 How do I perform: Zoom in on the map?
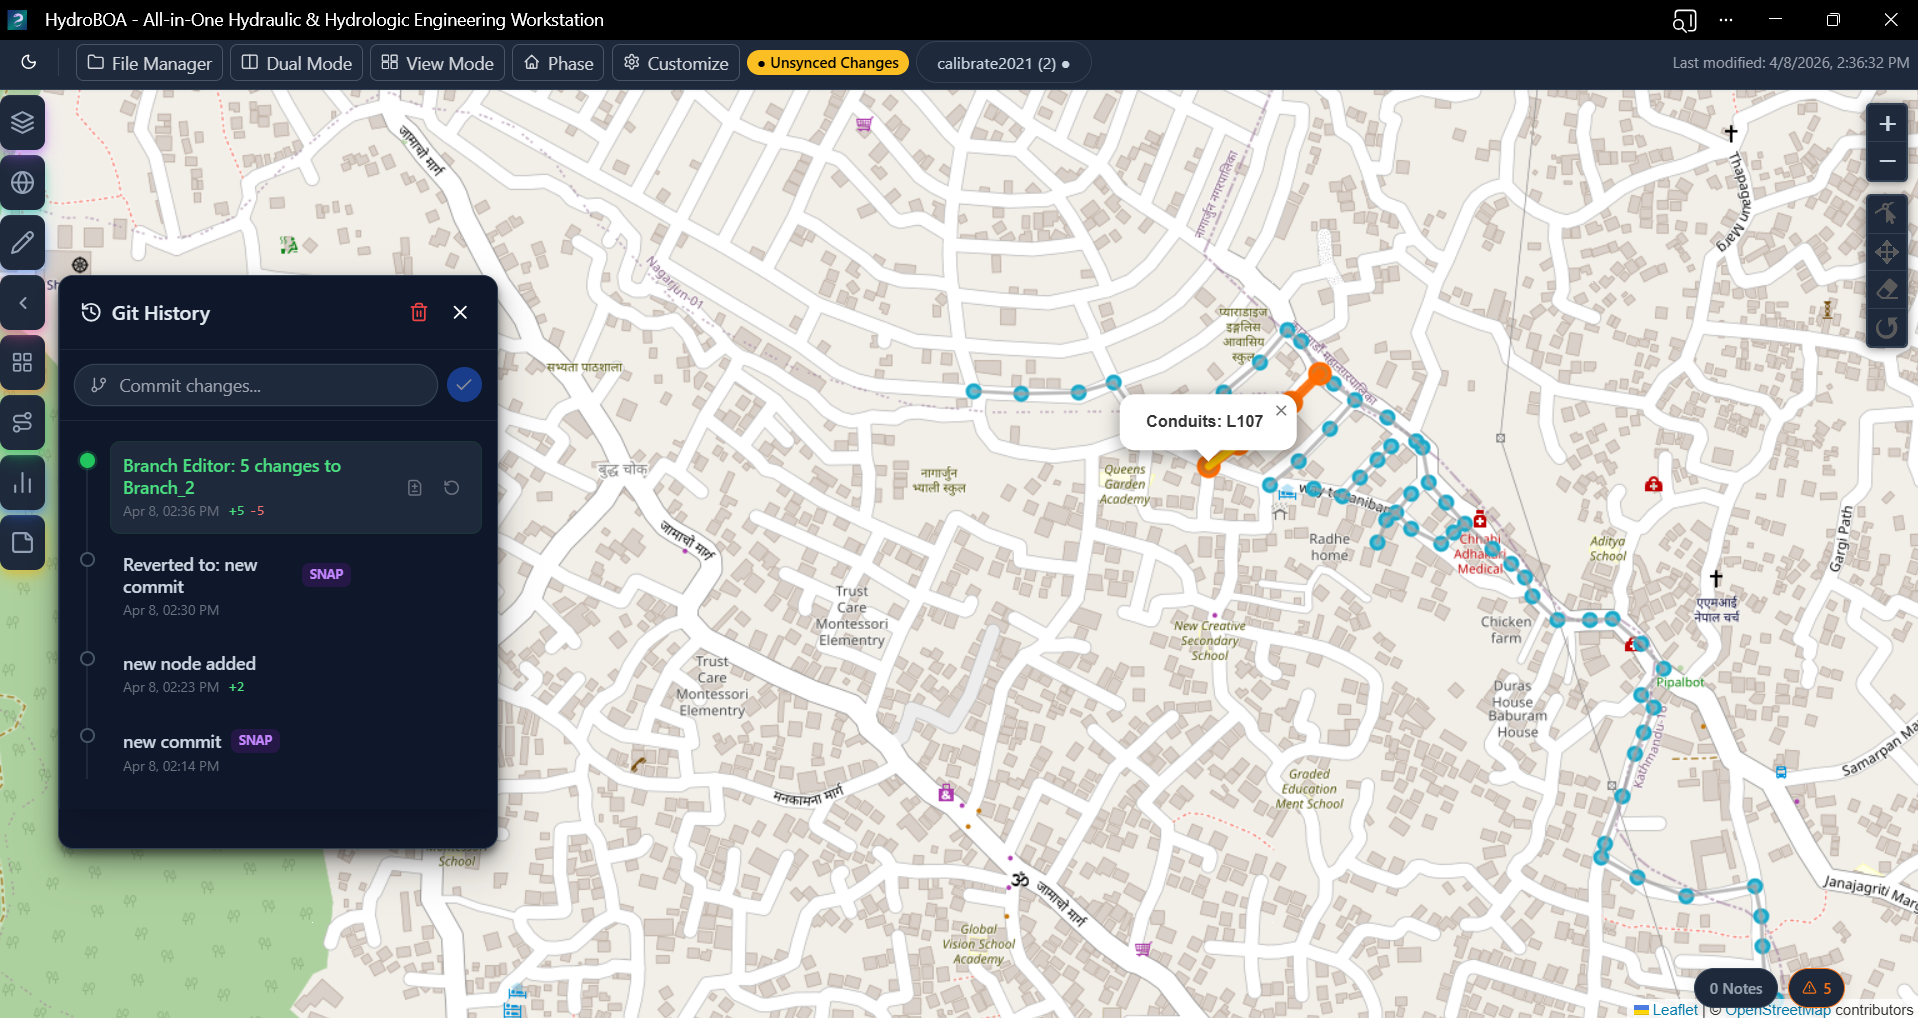(x=1886, y=124)
